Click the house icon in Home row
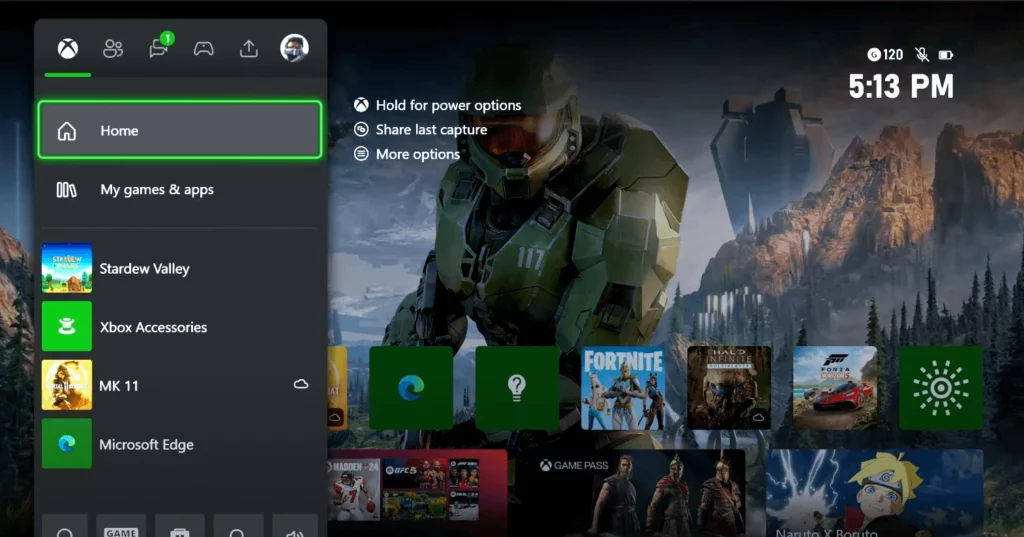Image resolution: width=1024 pixels, height=537 pixels. click(x=67, y=131)
